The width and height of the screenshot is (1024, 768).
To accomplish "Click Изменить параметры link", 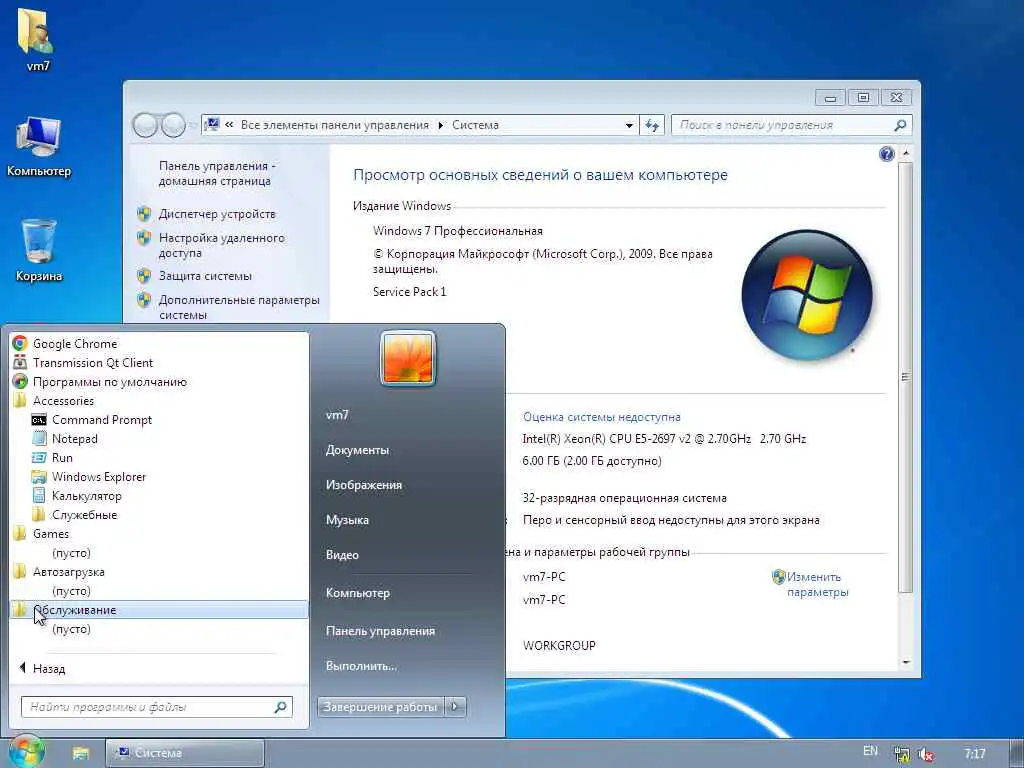I will click(817, 584).
